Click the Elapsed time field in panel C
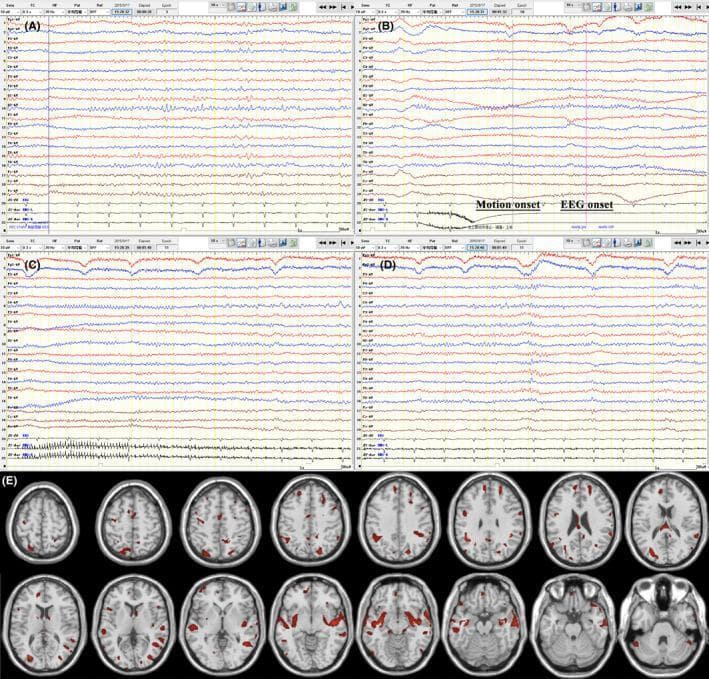 pos(145,248)
